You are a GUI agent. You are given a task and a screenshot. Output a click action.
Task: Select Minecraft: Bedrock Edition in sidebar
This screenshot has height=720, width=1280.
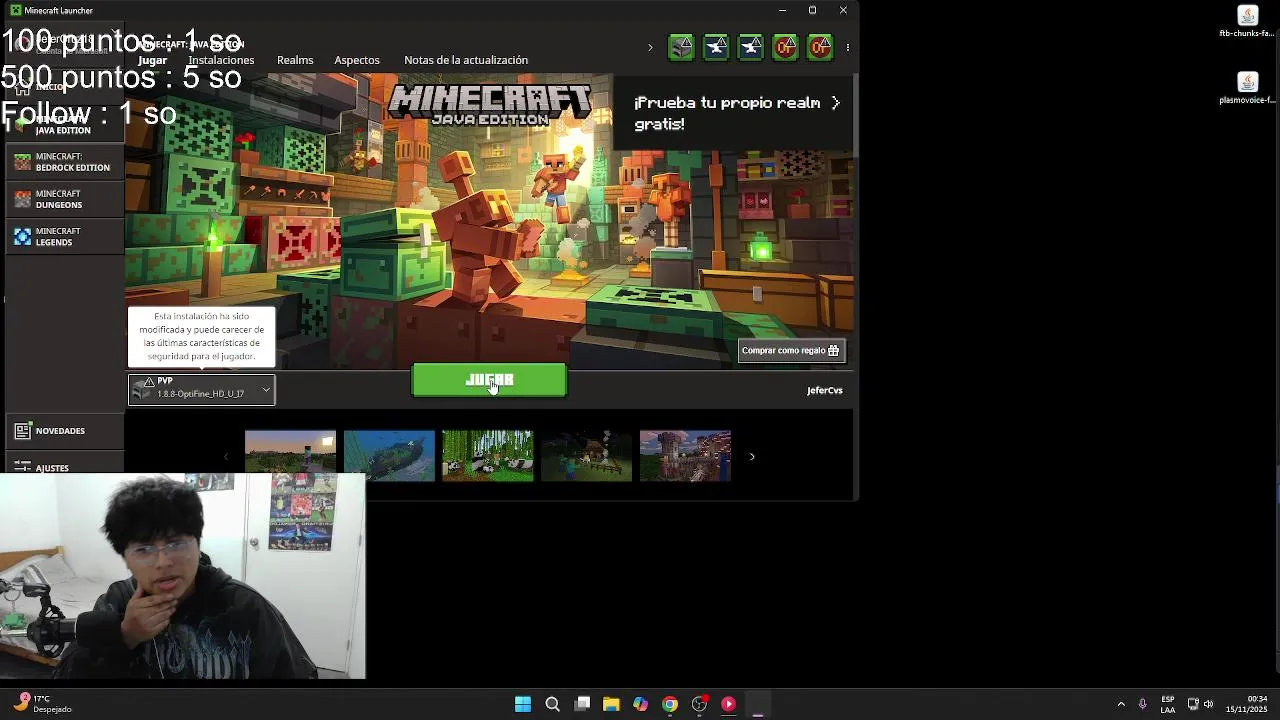(65, 162)
